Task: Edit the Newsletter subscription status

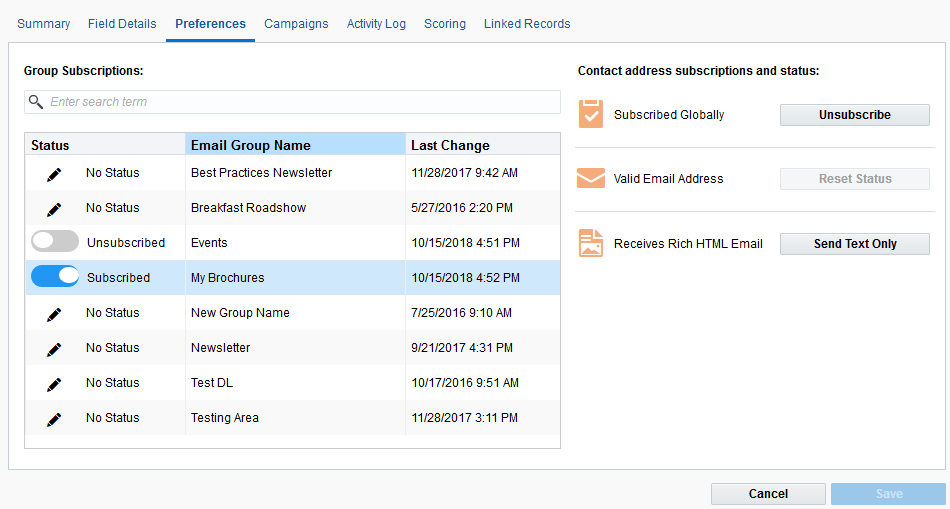Action: (x=54, y=349)
